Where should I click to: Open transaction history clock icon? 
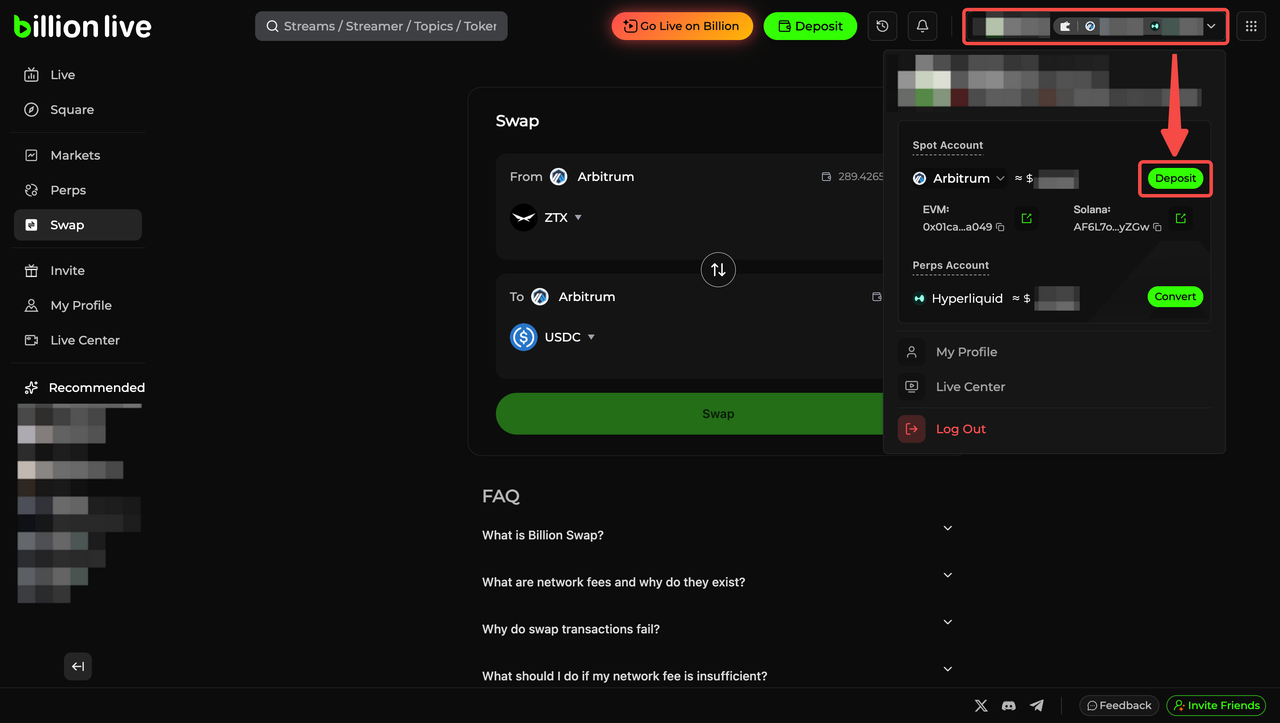coord(882,27)
